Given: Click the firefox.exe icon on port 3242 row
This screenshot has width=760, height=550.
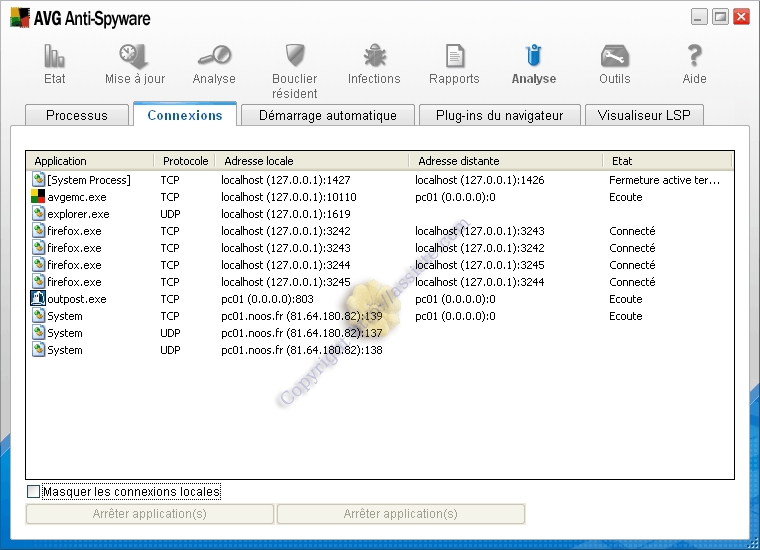Looking at the screenshot, I should click(38, 230).
